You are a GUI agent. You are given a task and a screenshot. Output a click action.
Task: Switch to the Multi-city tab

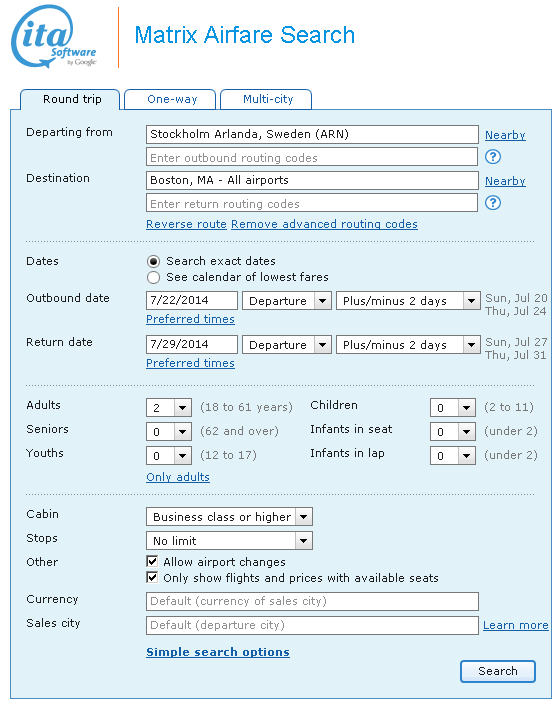(266, 99)
